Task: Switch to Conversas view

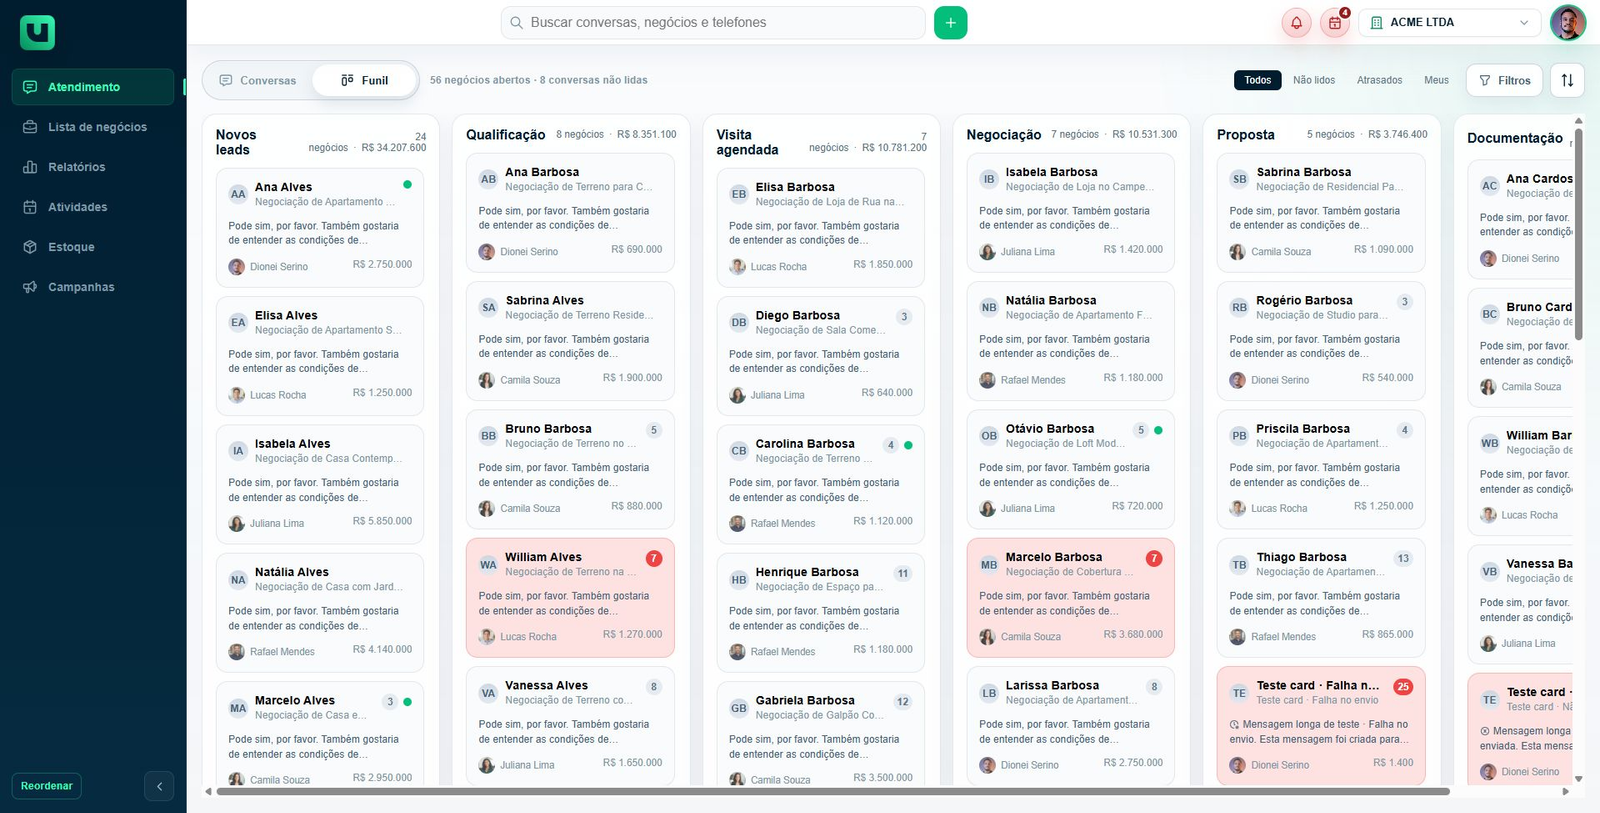Action: 258,80
